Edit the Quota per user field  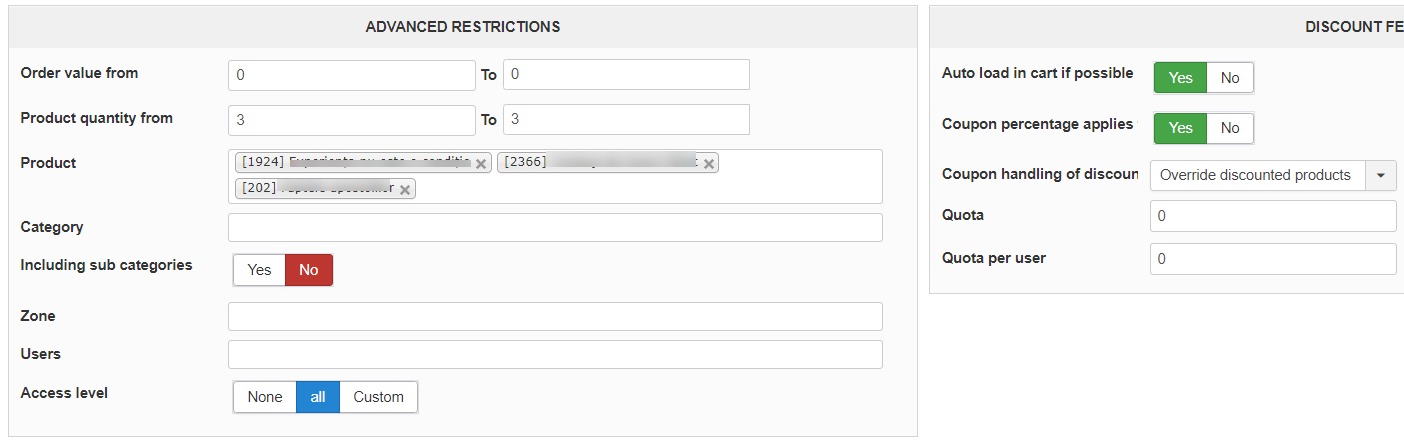[x=1272, y=259]
